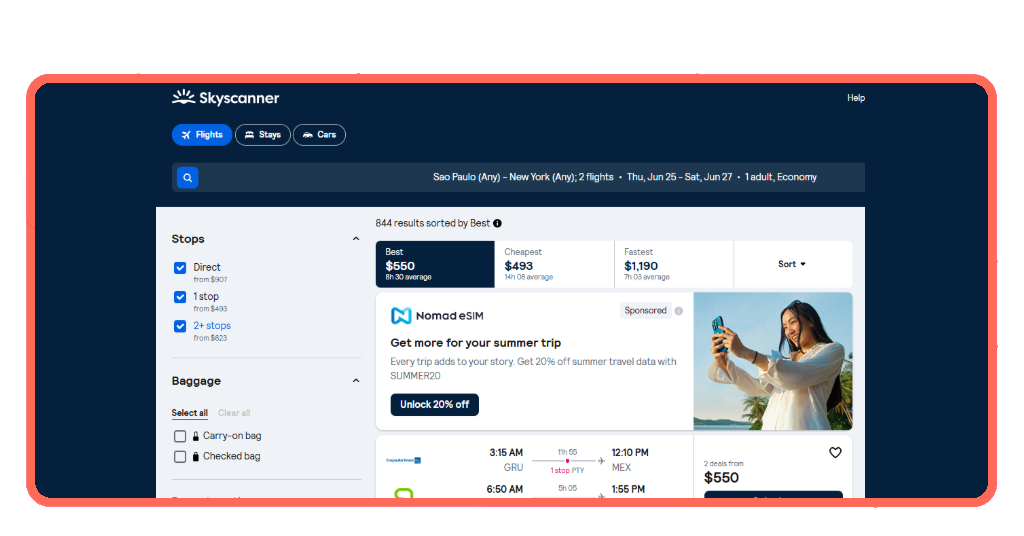Save the $550 flight with the heart icon
This screenshot has height=536, width=1024.
(835, 452)
